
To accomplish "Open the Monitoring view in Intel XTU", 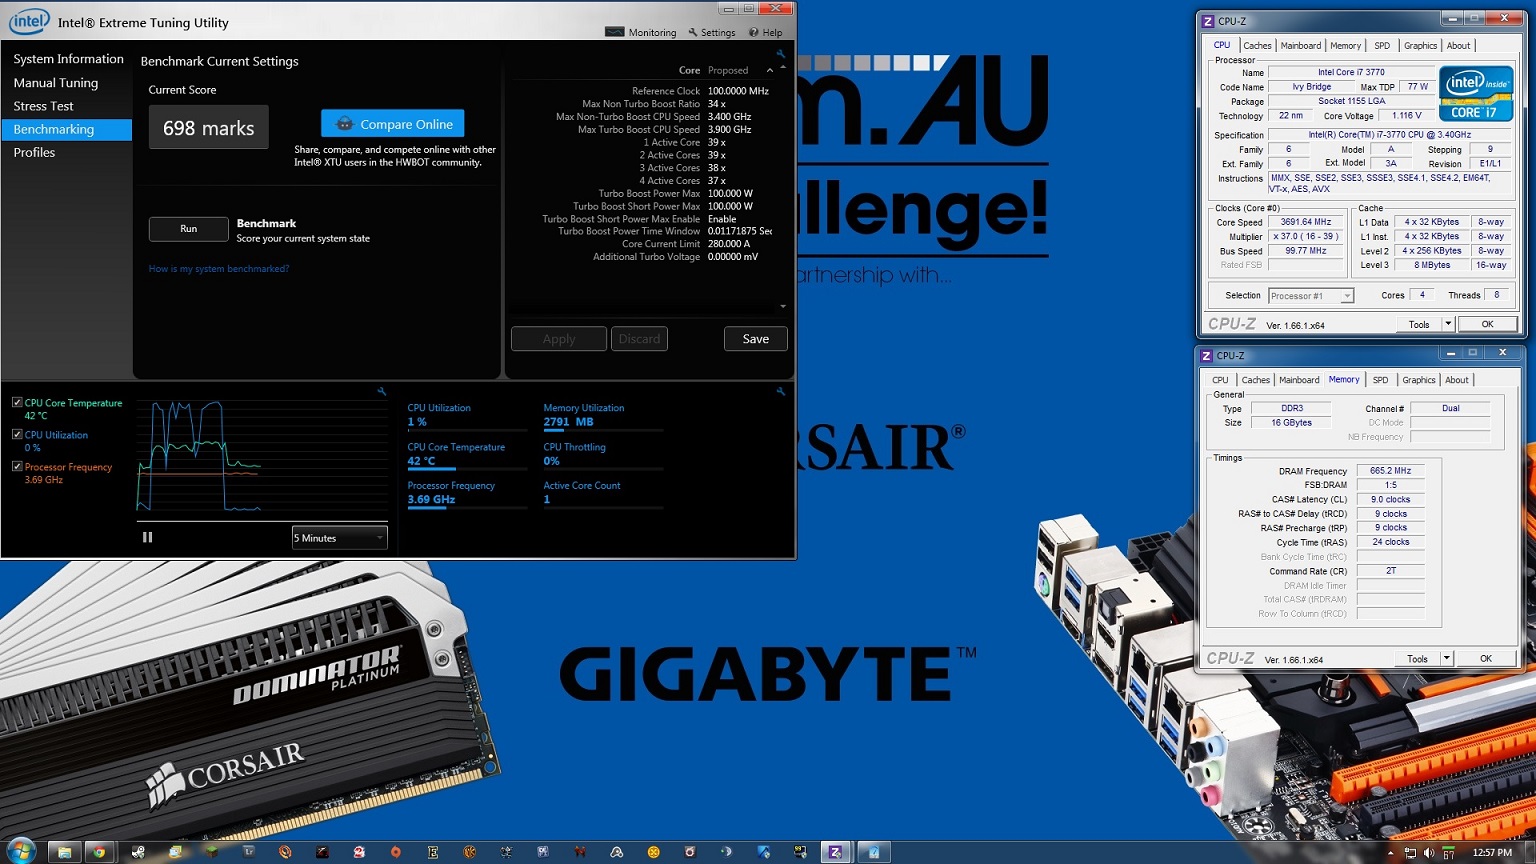I will (641, 32).
